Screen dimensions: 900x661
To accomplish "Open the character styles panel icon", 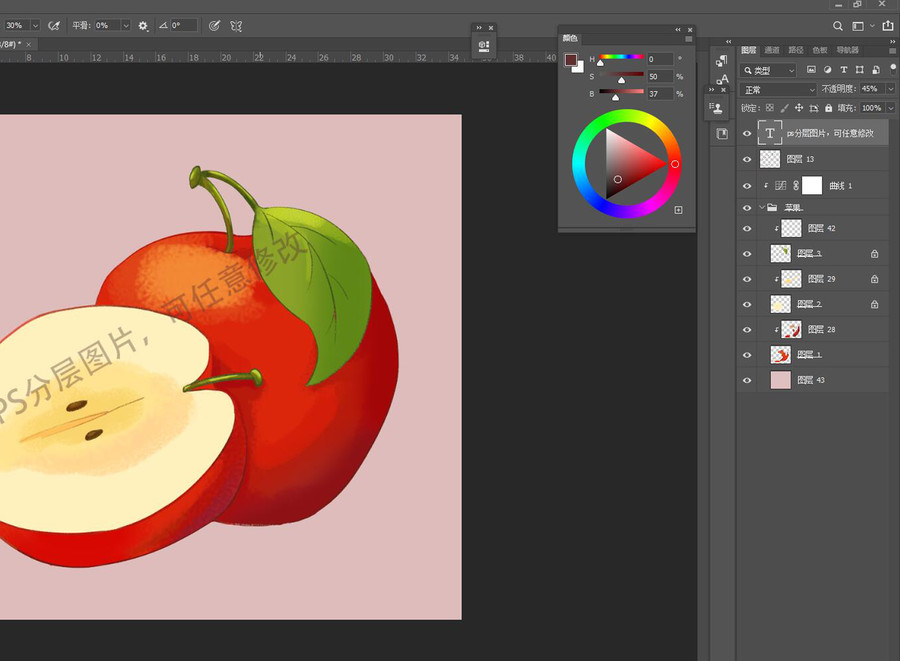I will point(721,79).
